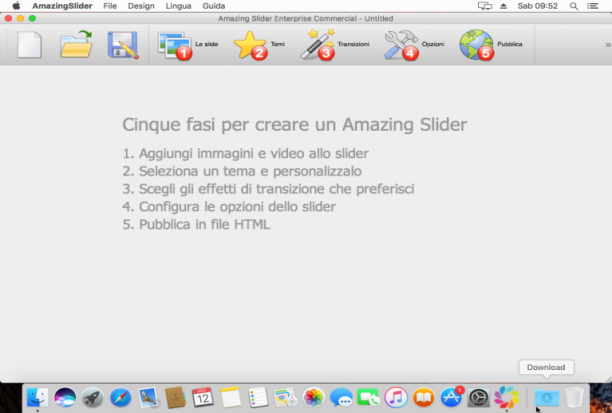
Task: Click the colorful pinwheel app in Dock
Action: 507,398
